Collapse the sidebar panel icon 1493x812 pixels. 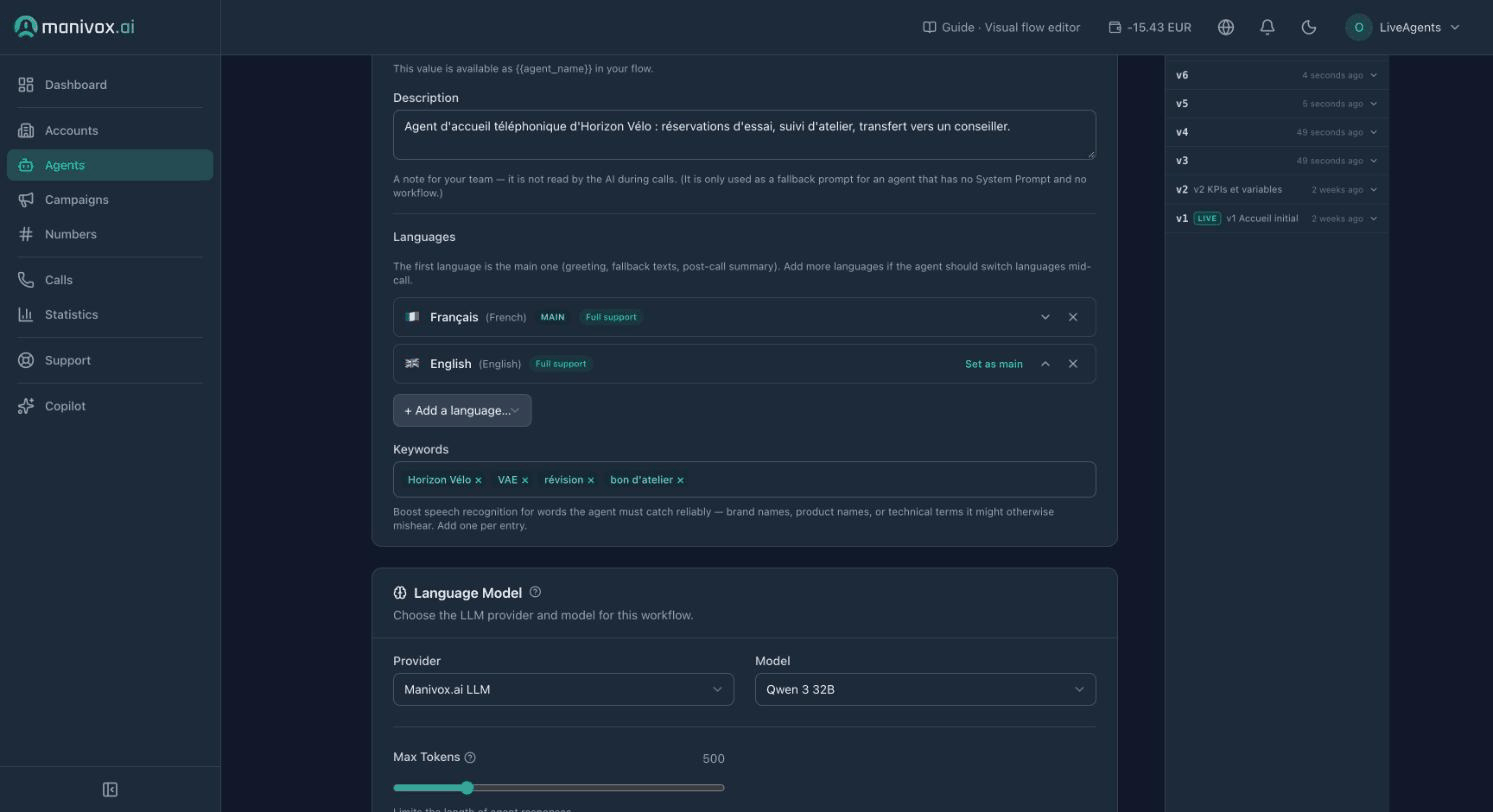point(110,790)
